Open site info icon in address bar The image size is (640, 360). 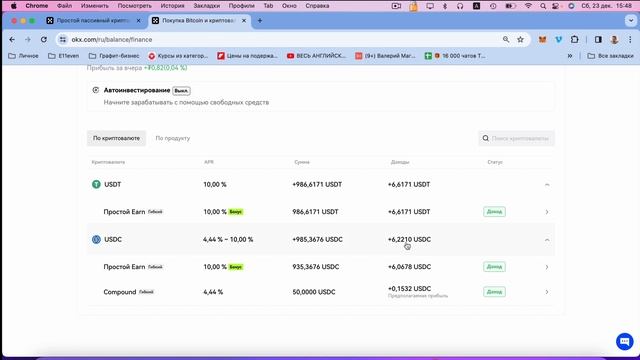[62, 40]
